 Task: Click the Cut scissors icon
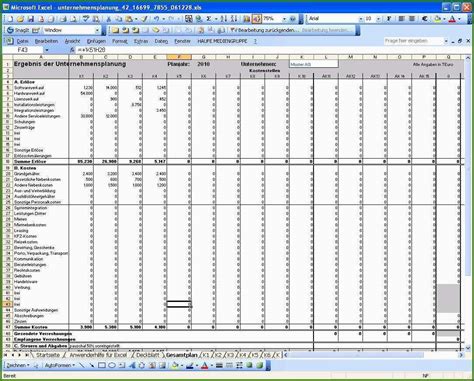pos(108,19)
